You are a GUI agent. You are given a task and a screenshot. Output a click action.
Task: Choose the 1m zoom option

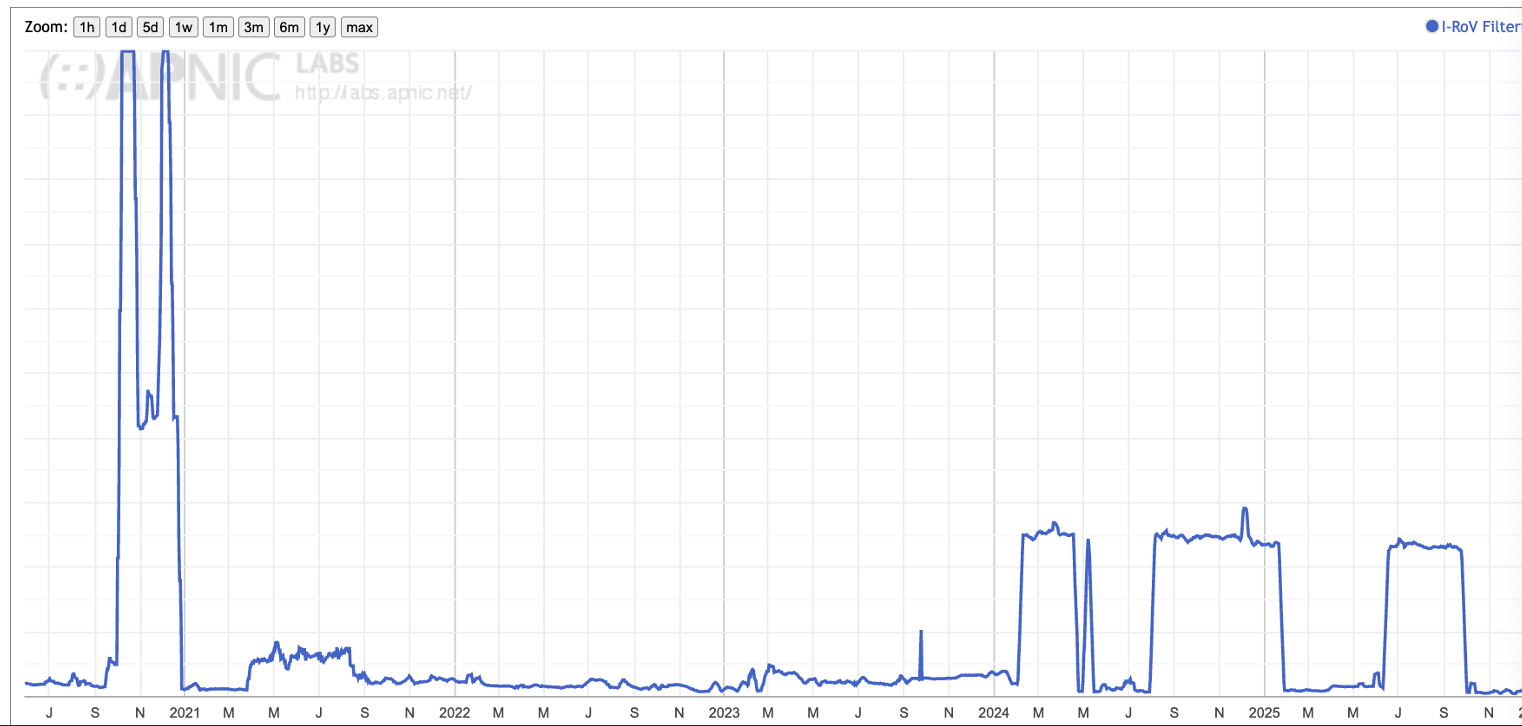(x=218, y=27)
